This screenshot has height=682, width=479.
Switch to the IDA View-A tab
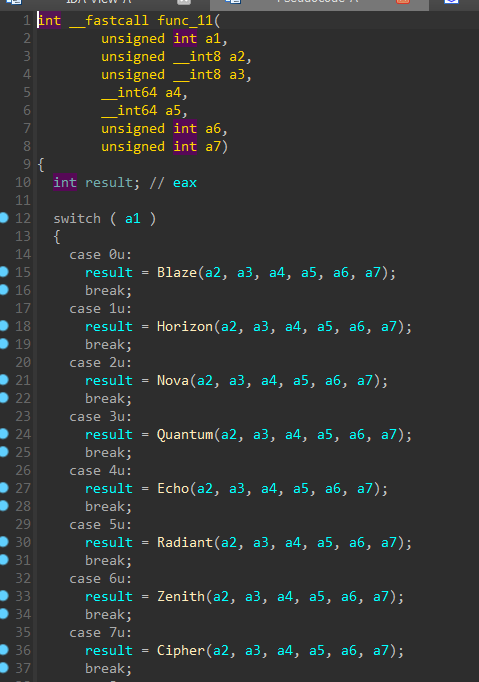tap(99, 2)
